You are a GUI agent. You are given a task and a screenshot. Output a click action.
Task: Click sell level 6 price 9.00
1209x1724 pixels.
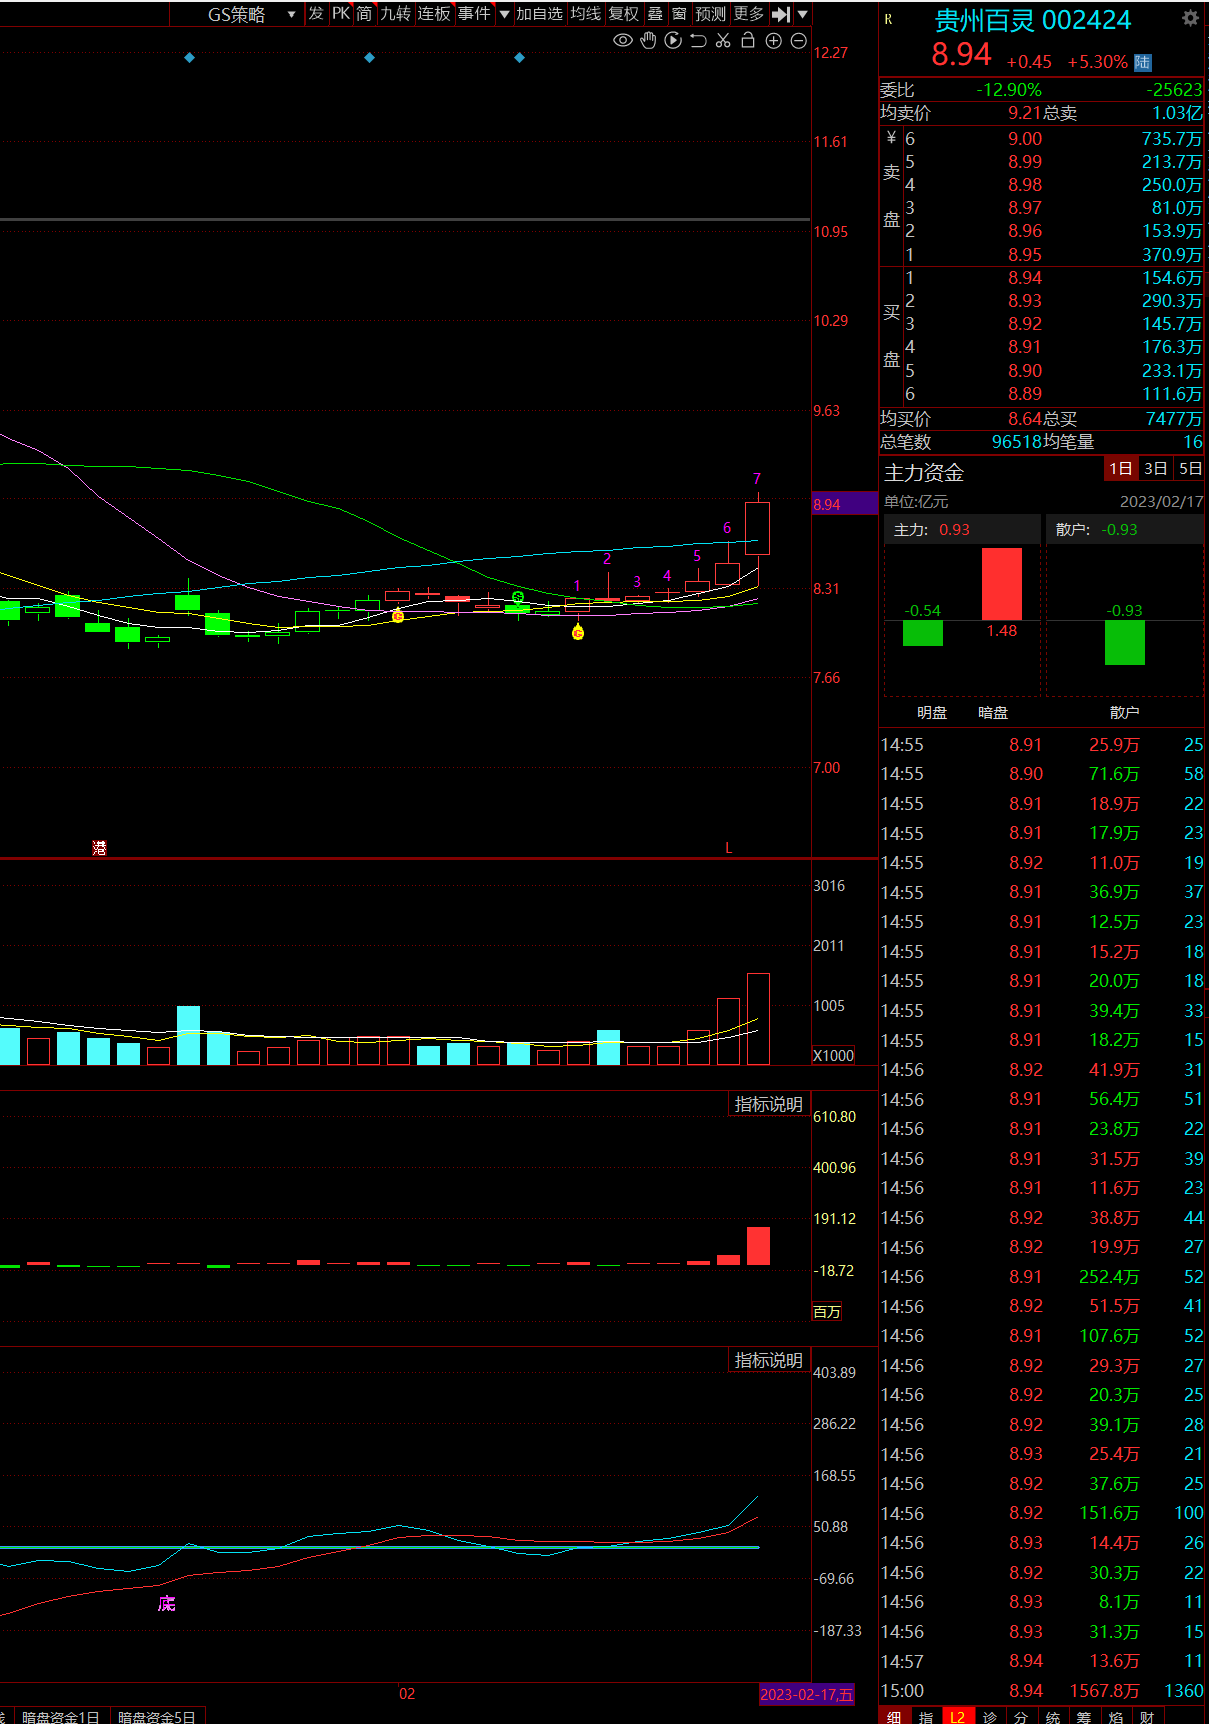1025,139
